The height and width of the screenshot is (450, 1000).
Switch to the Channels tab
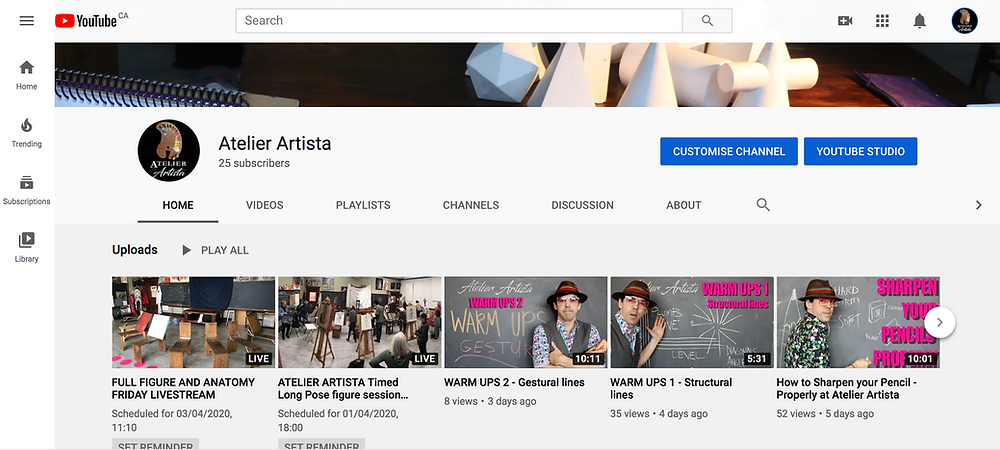coord(471,205)
